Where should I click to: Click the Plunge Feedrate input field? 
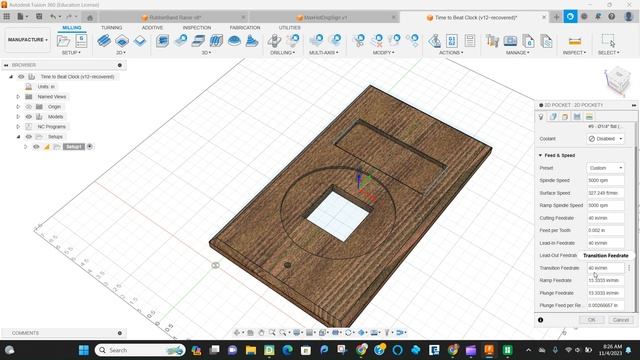[x=605, y=293]
